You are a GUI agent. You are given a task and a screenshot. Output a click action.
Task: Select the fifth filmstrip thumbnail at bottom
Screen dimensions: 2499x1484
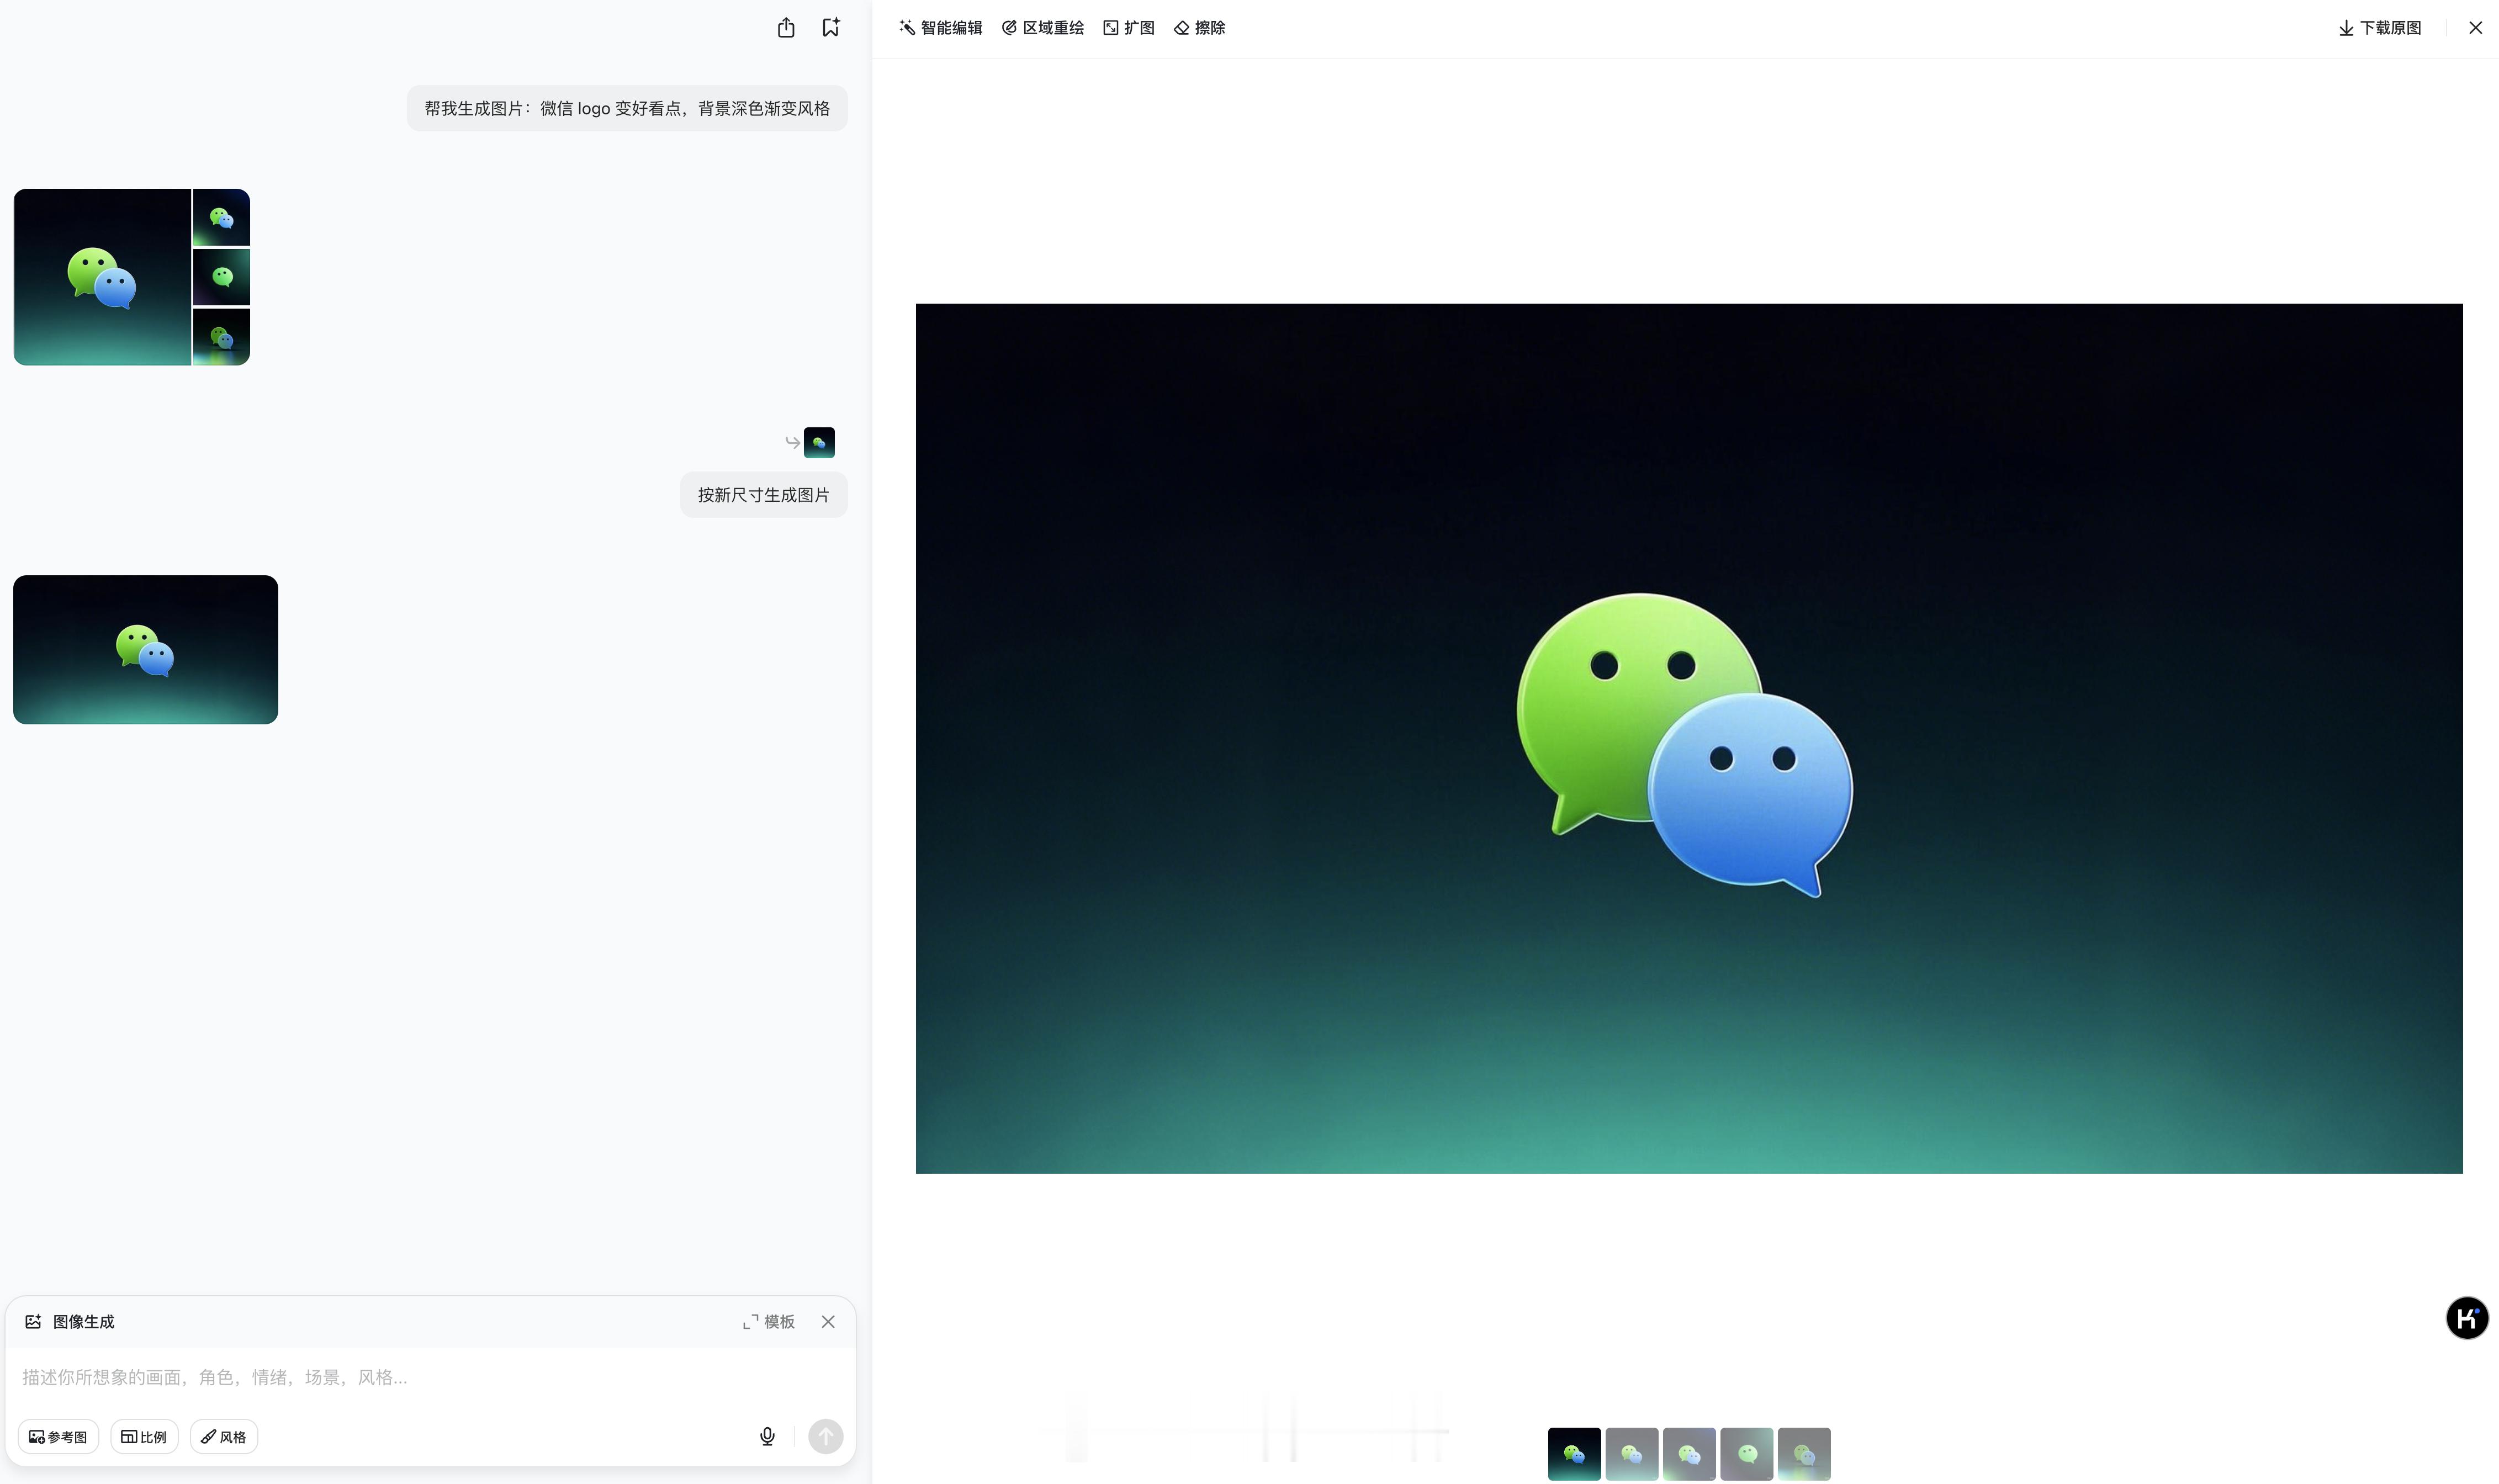tap(1804, 1454)
